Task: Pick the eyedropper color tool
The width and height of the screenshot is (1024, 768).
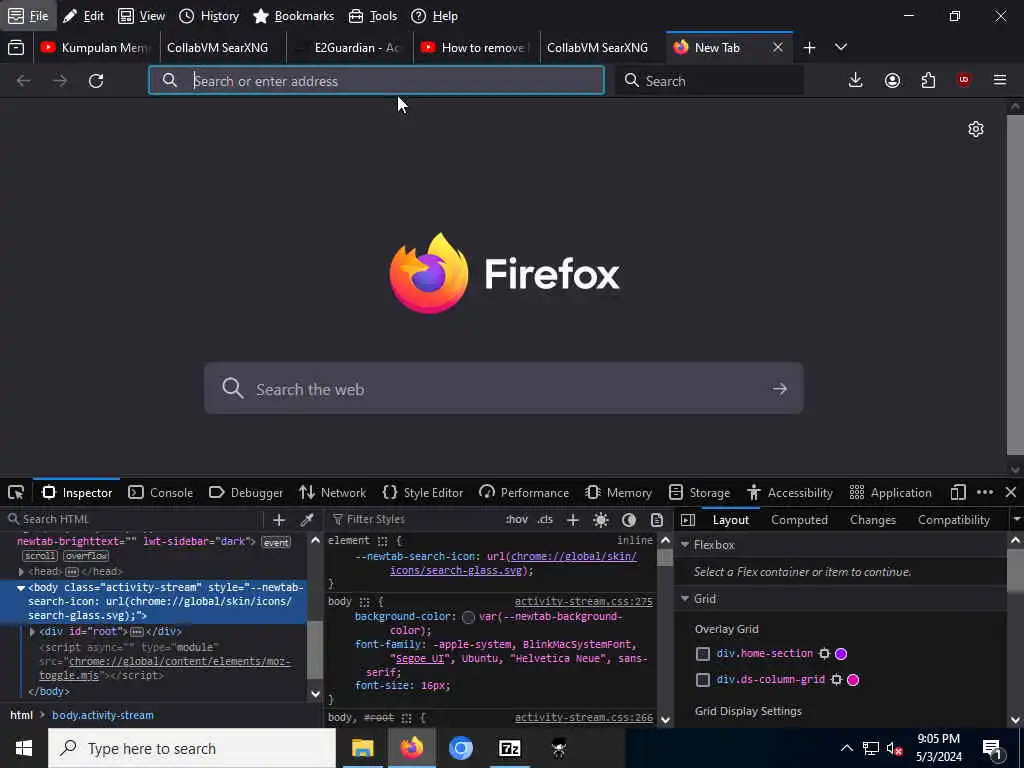Action: [x=306, y=520]
